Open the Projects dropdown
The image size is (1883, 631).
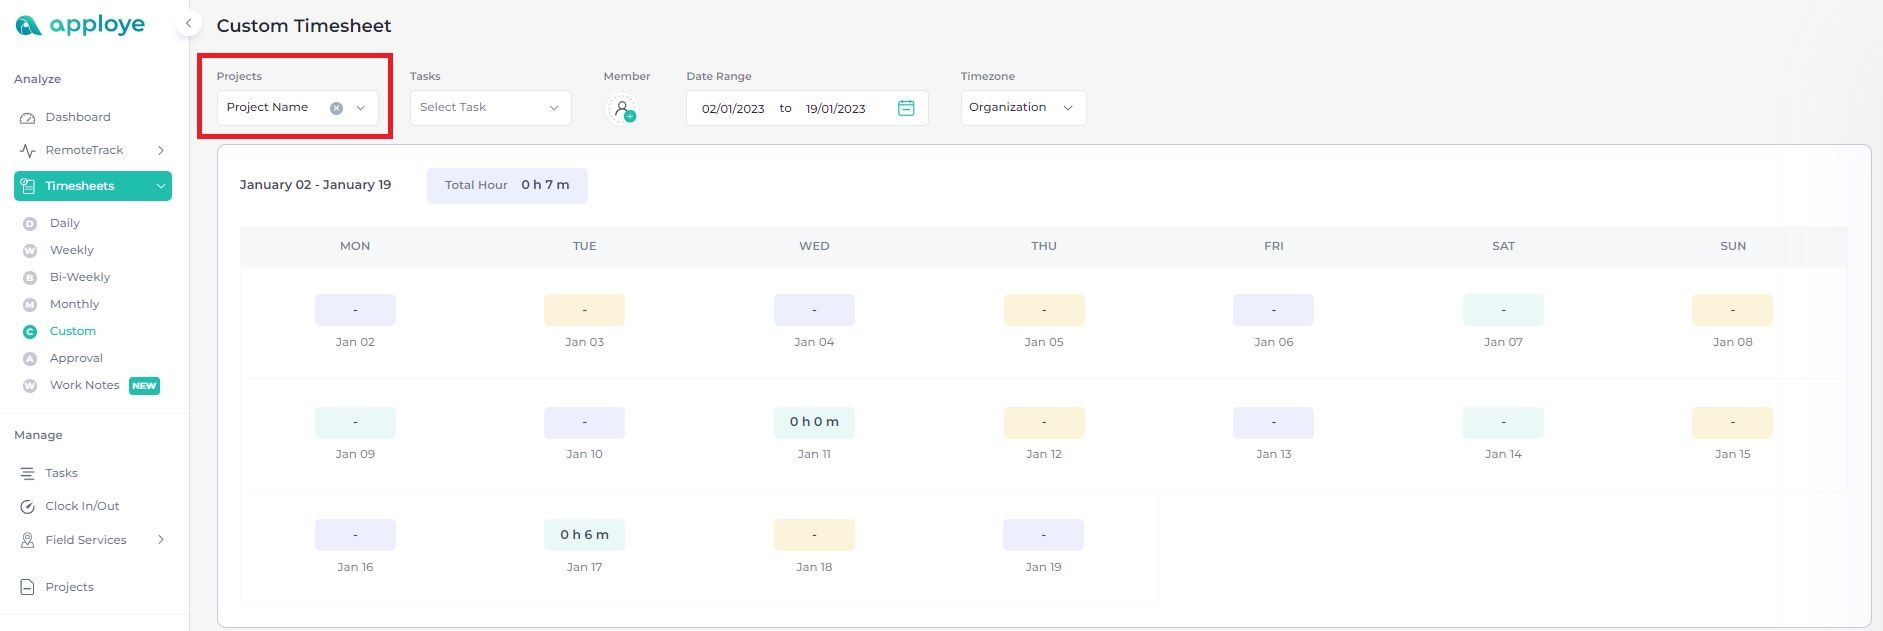(298, 108)
